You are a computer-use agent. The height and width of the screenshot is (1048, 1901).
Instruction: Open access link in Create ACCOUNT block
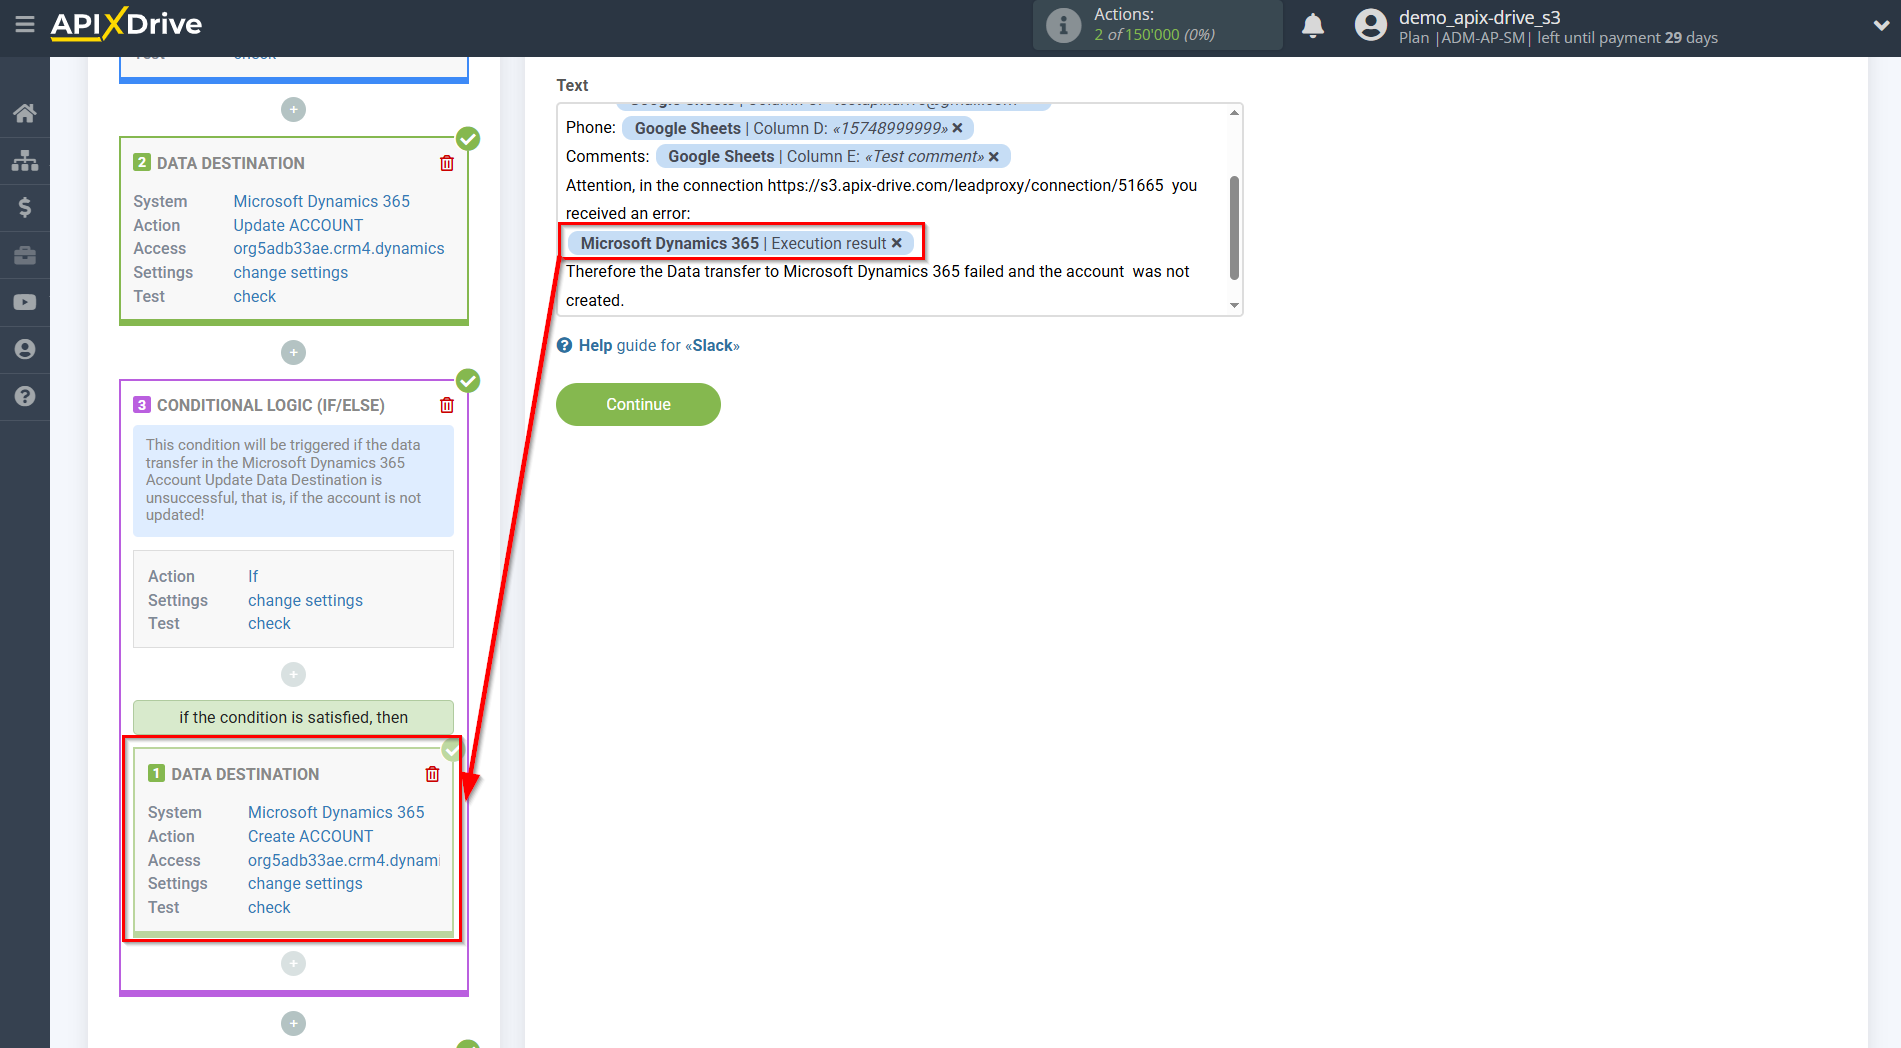click(x=343, y=860)
